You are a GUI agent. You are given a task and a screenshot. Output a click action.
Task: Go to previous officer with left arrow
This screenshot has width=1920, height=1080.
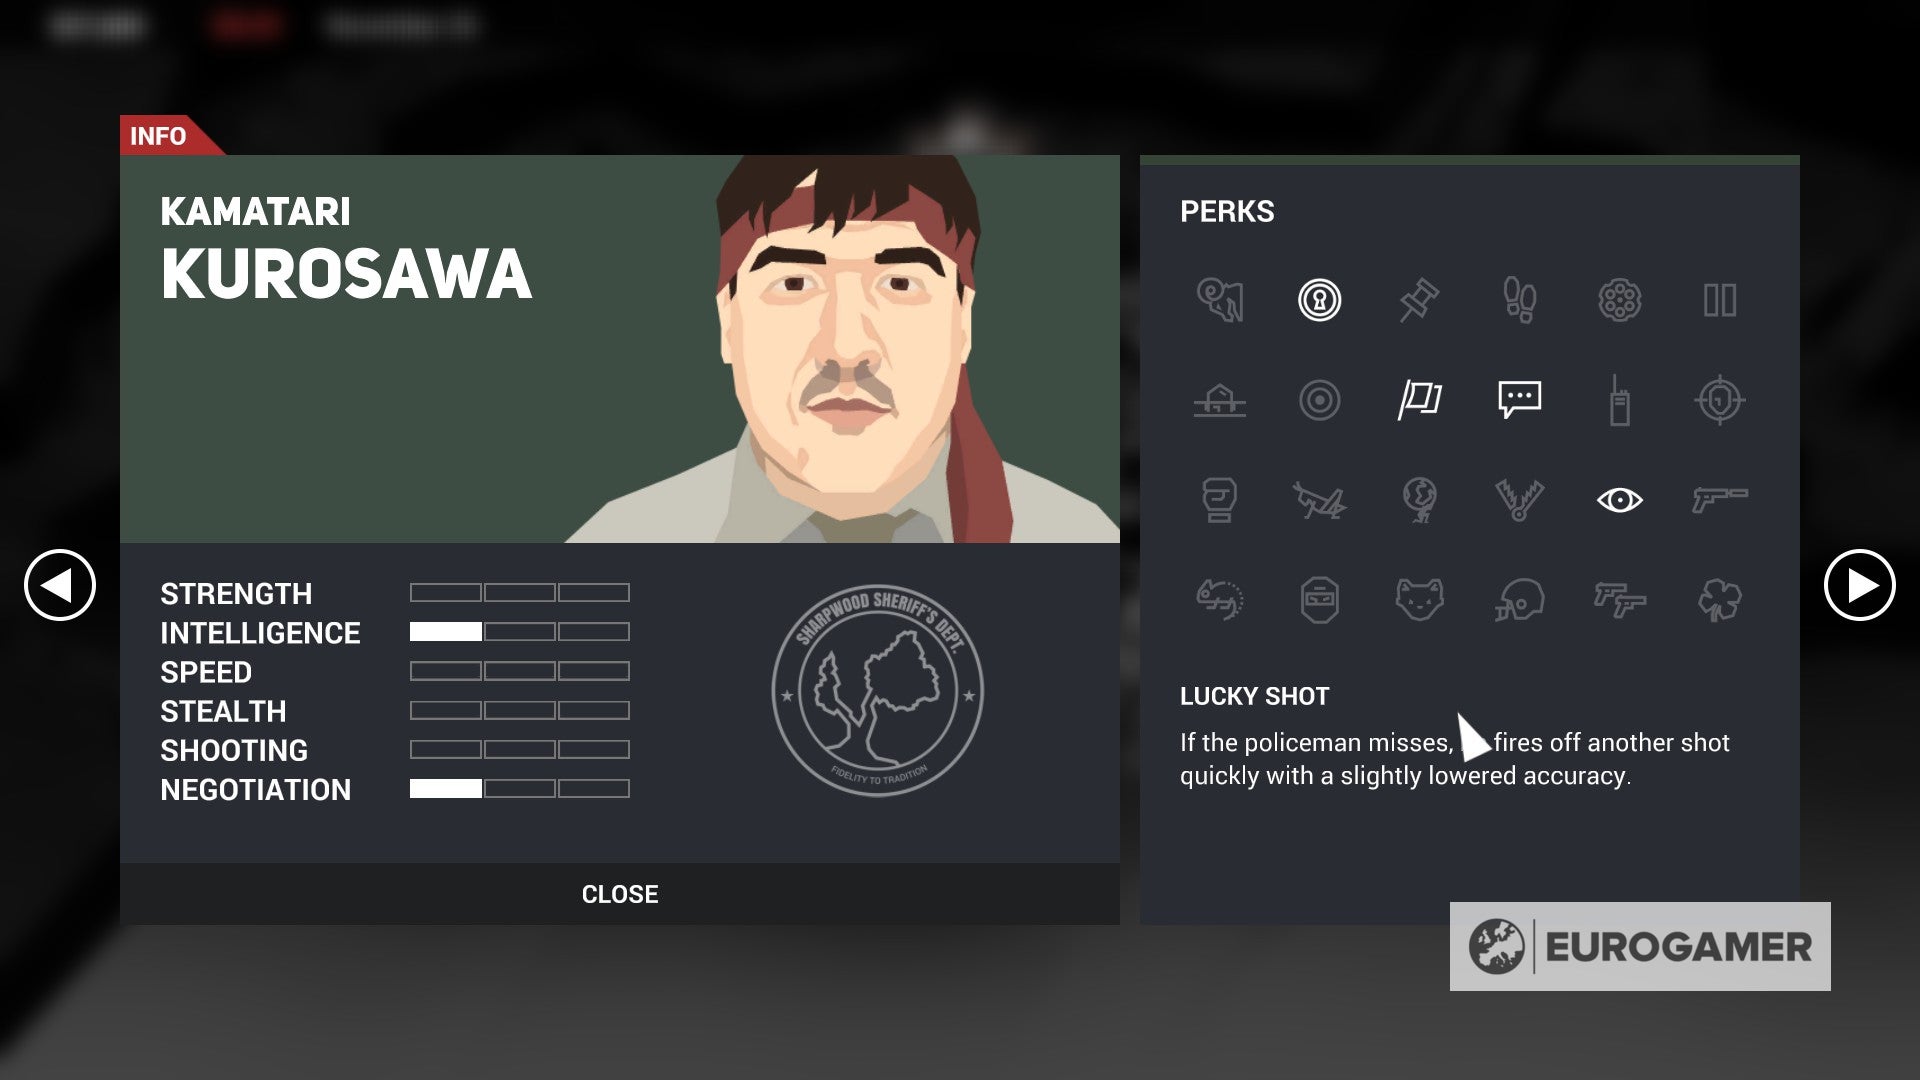60,585
